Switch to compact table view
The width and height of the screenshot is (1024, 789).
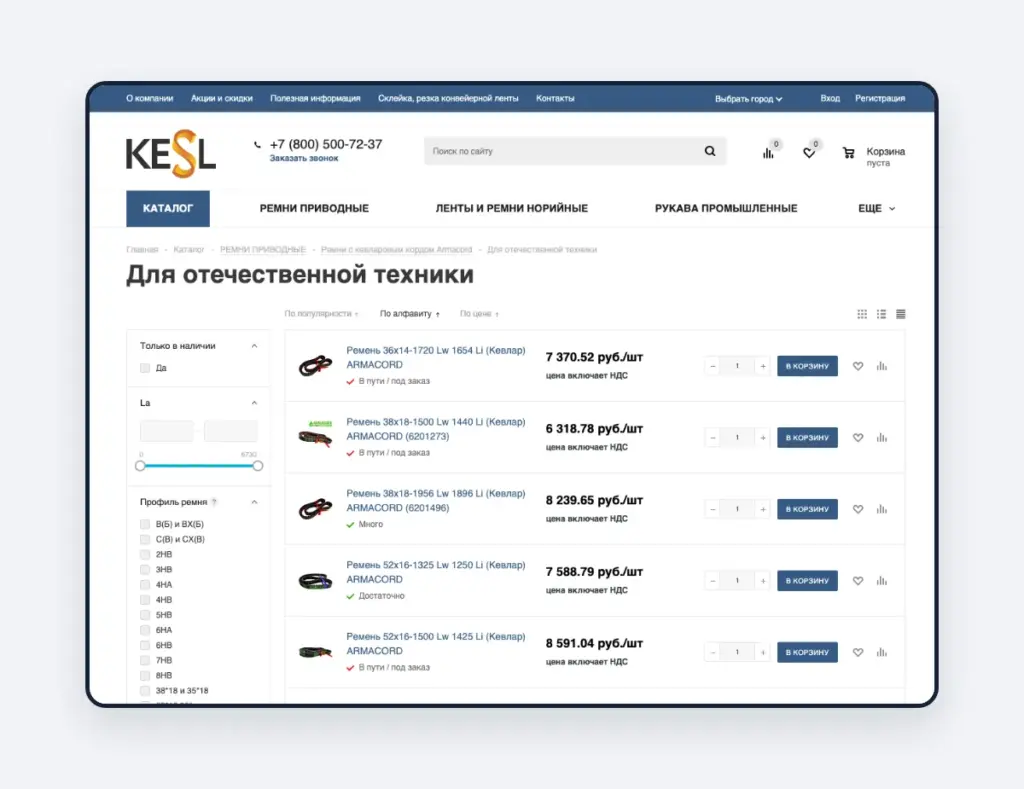point(901,314)
